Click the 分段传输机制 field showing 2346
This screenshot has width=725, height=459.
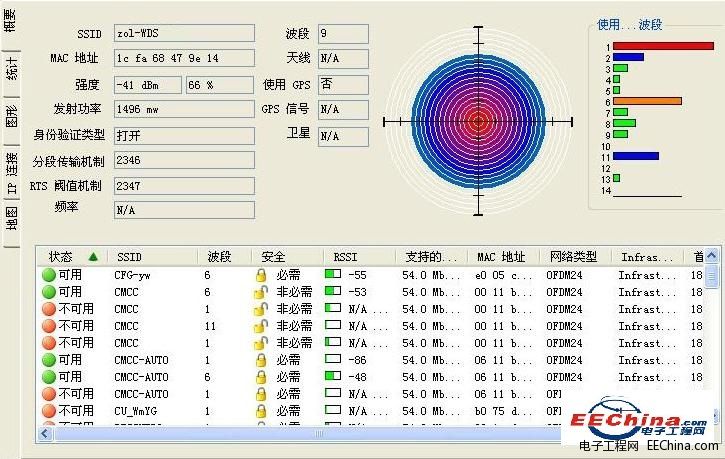pyautogui.click(x=184, y=160)
